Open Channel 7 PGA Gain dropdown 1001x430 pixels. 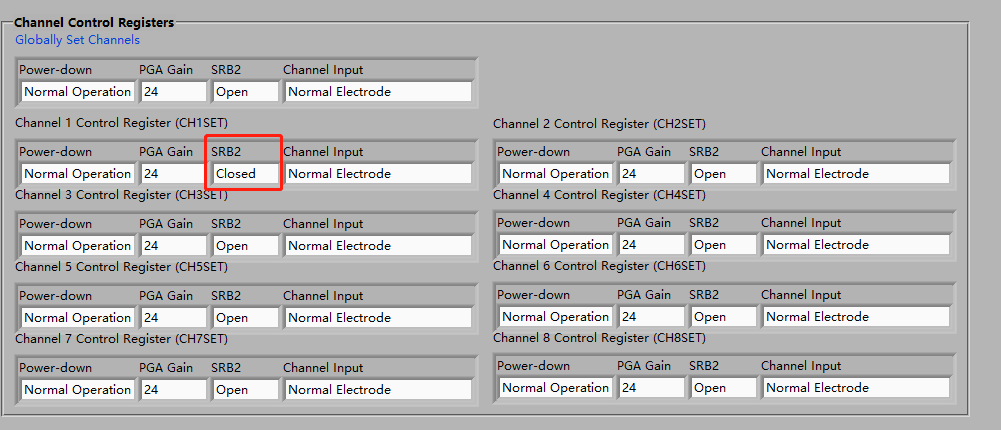click(x=172, y=390)
